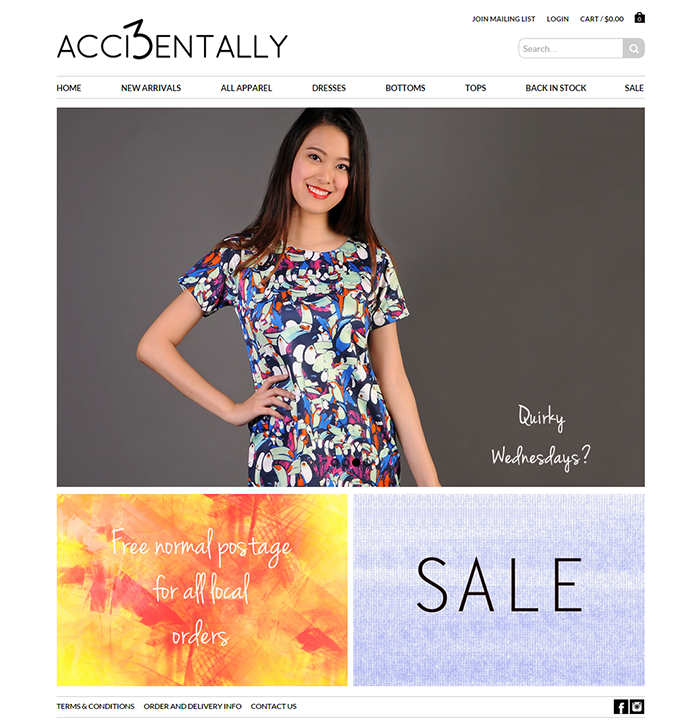Open the Login link
Screen dimensions: 700x726
557,19
